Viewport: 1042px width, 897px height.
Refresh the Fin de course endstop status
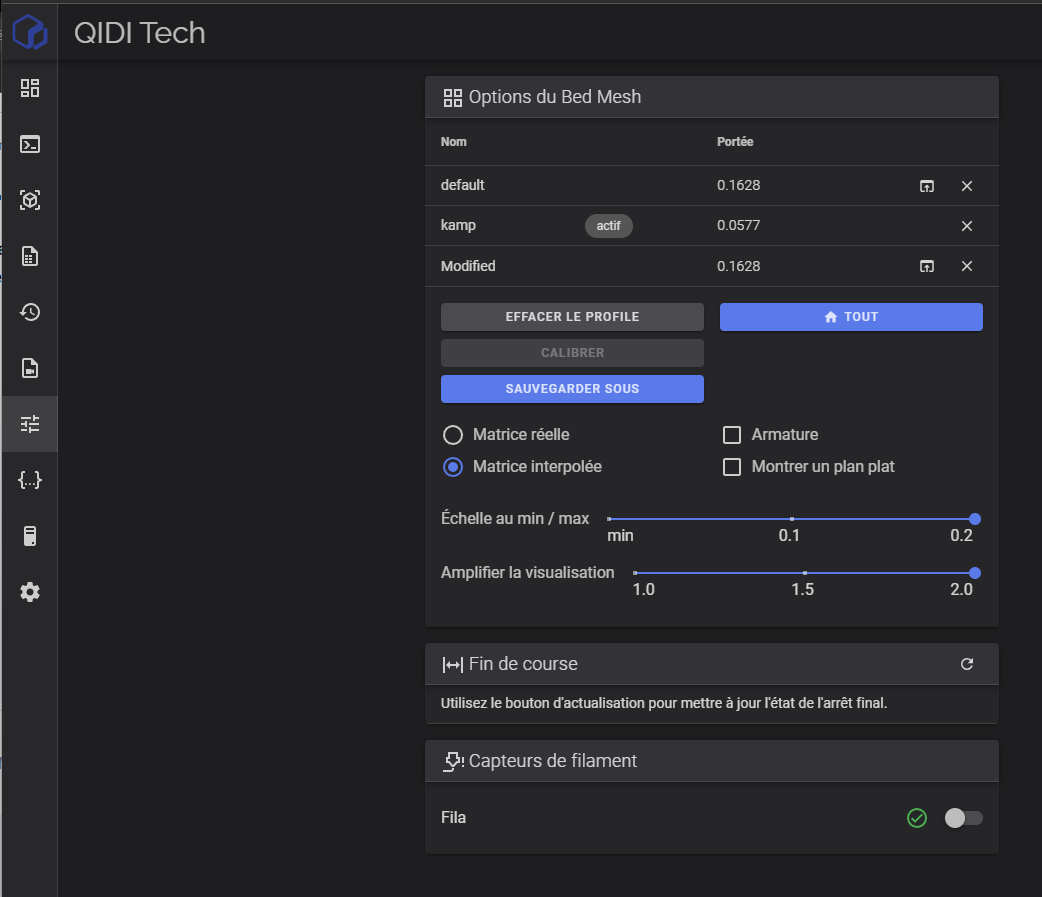pyautogui.click(x=967, y=664)
